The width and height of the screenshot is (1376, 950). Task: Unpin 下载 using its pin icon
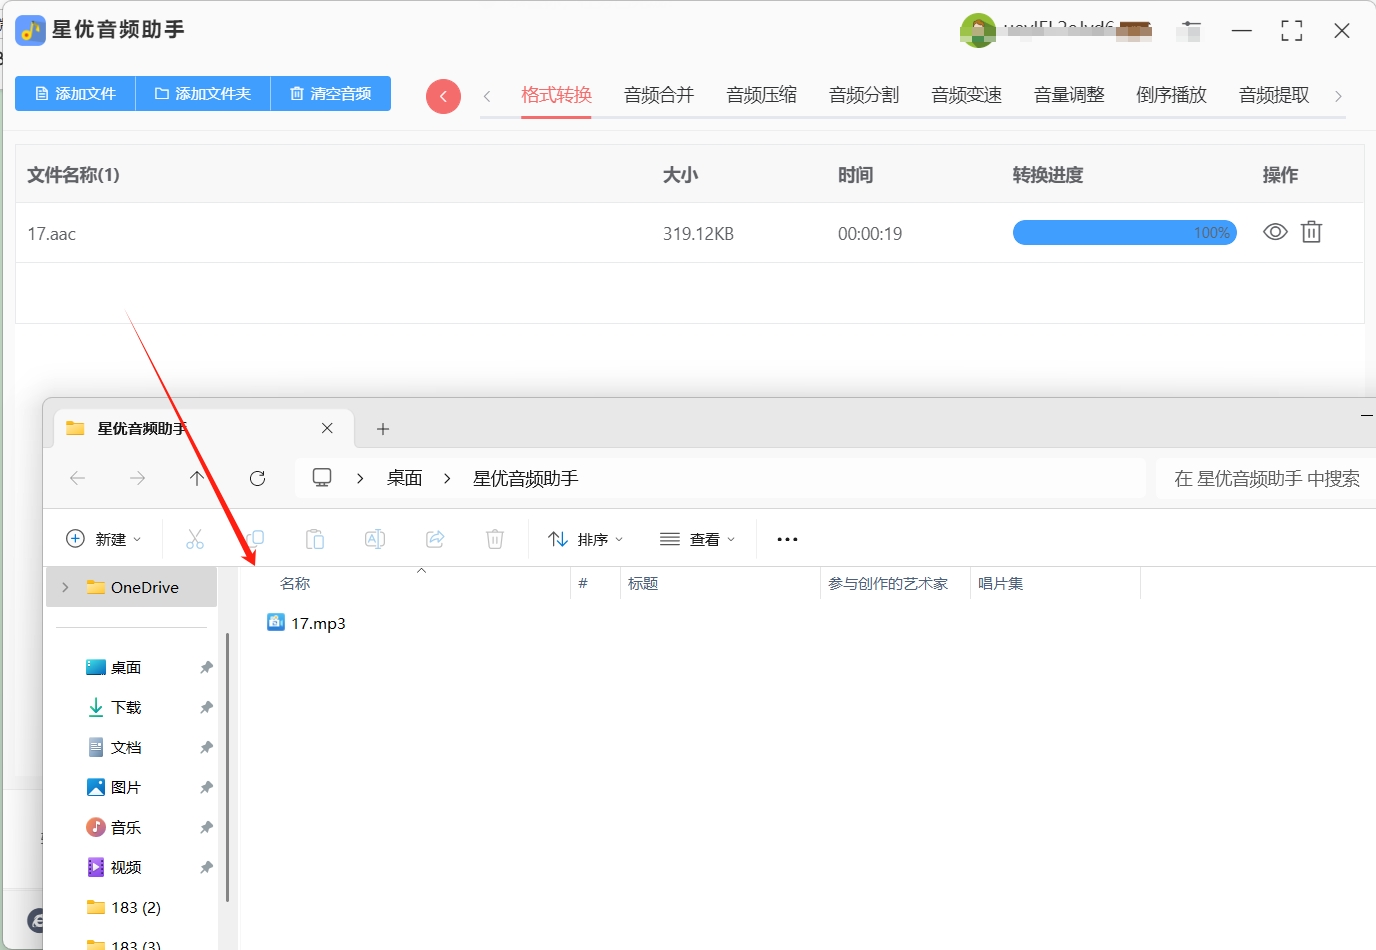coord(206,707)
